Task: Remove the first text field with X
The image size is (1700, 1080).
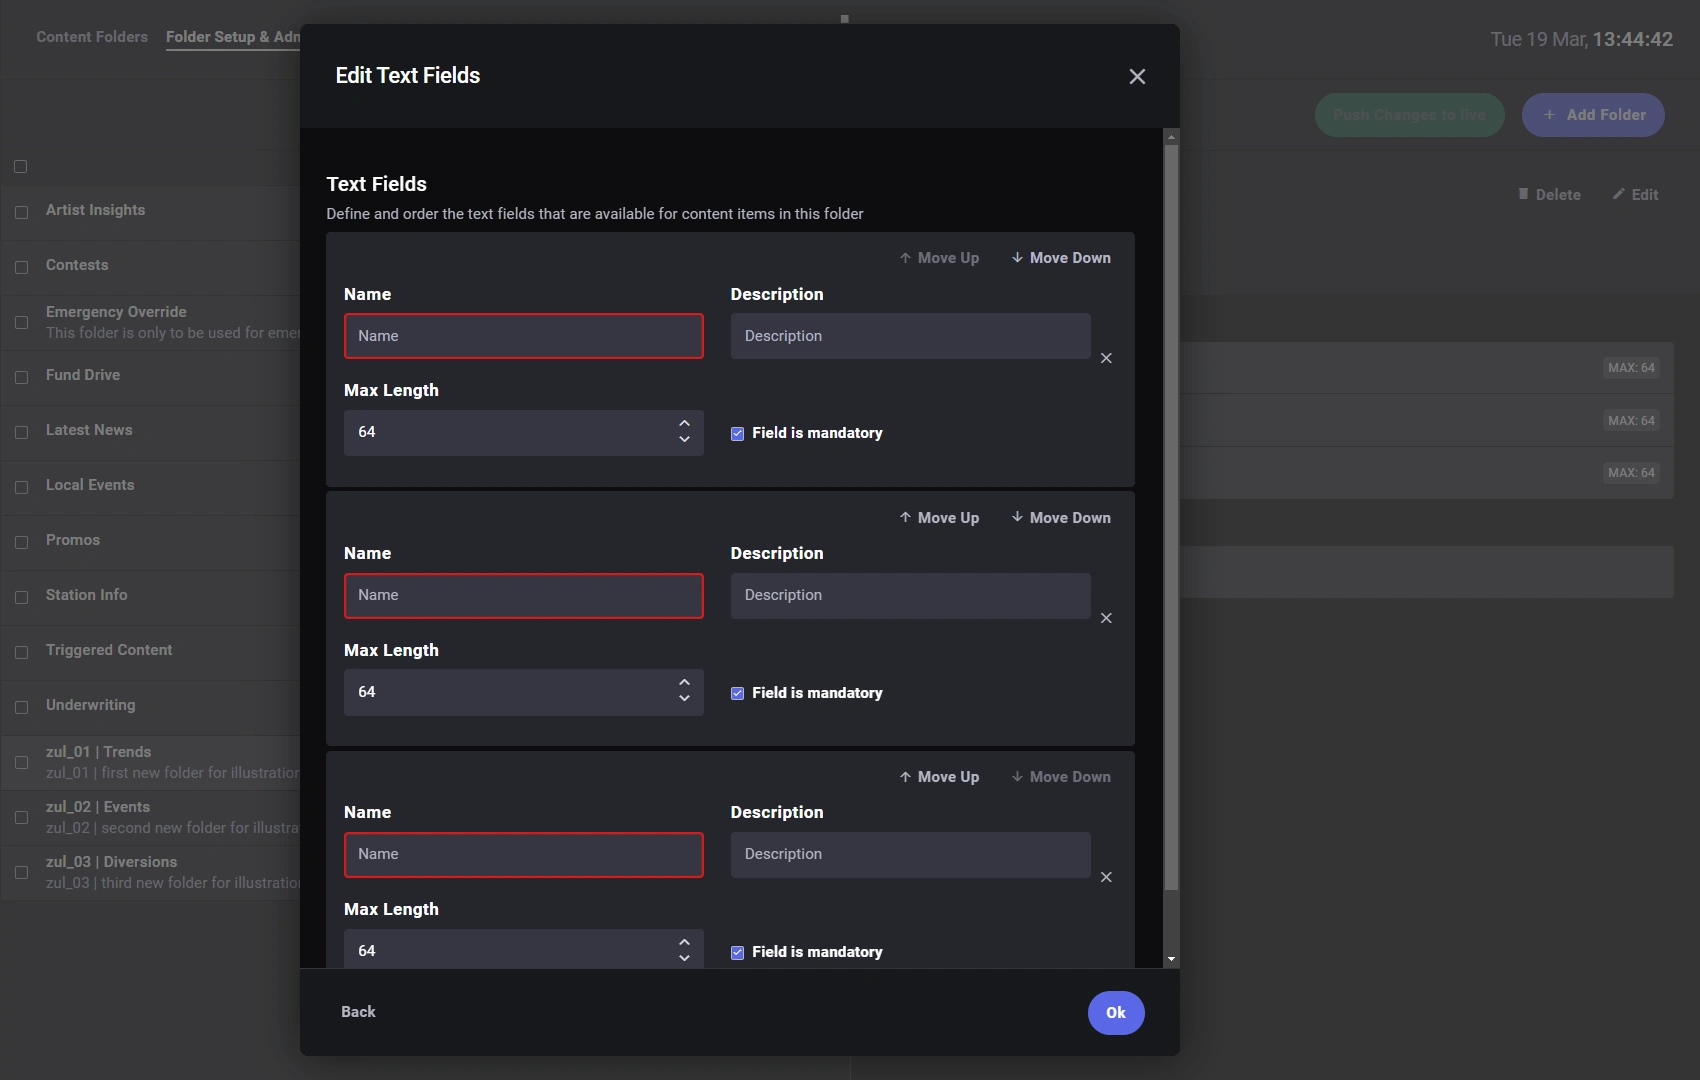Action: [x=1106, y=358]
